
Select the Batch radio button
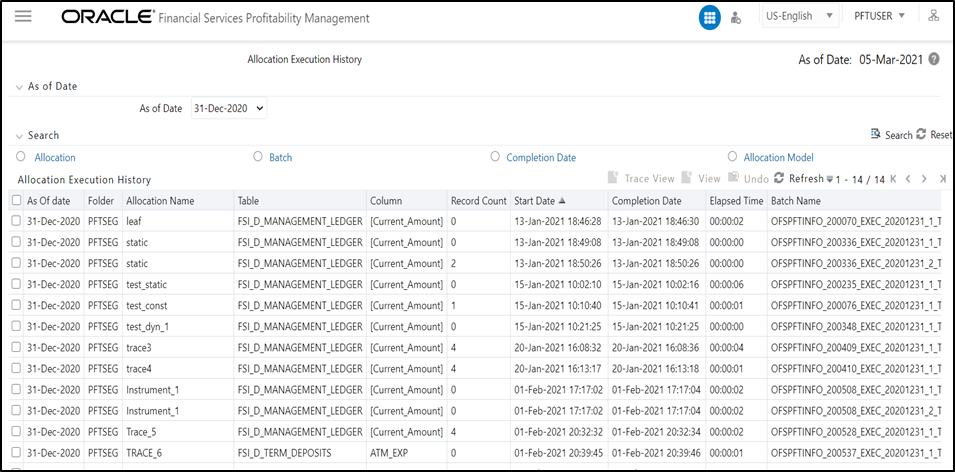coord(258,157)
